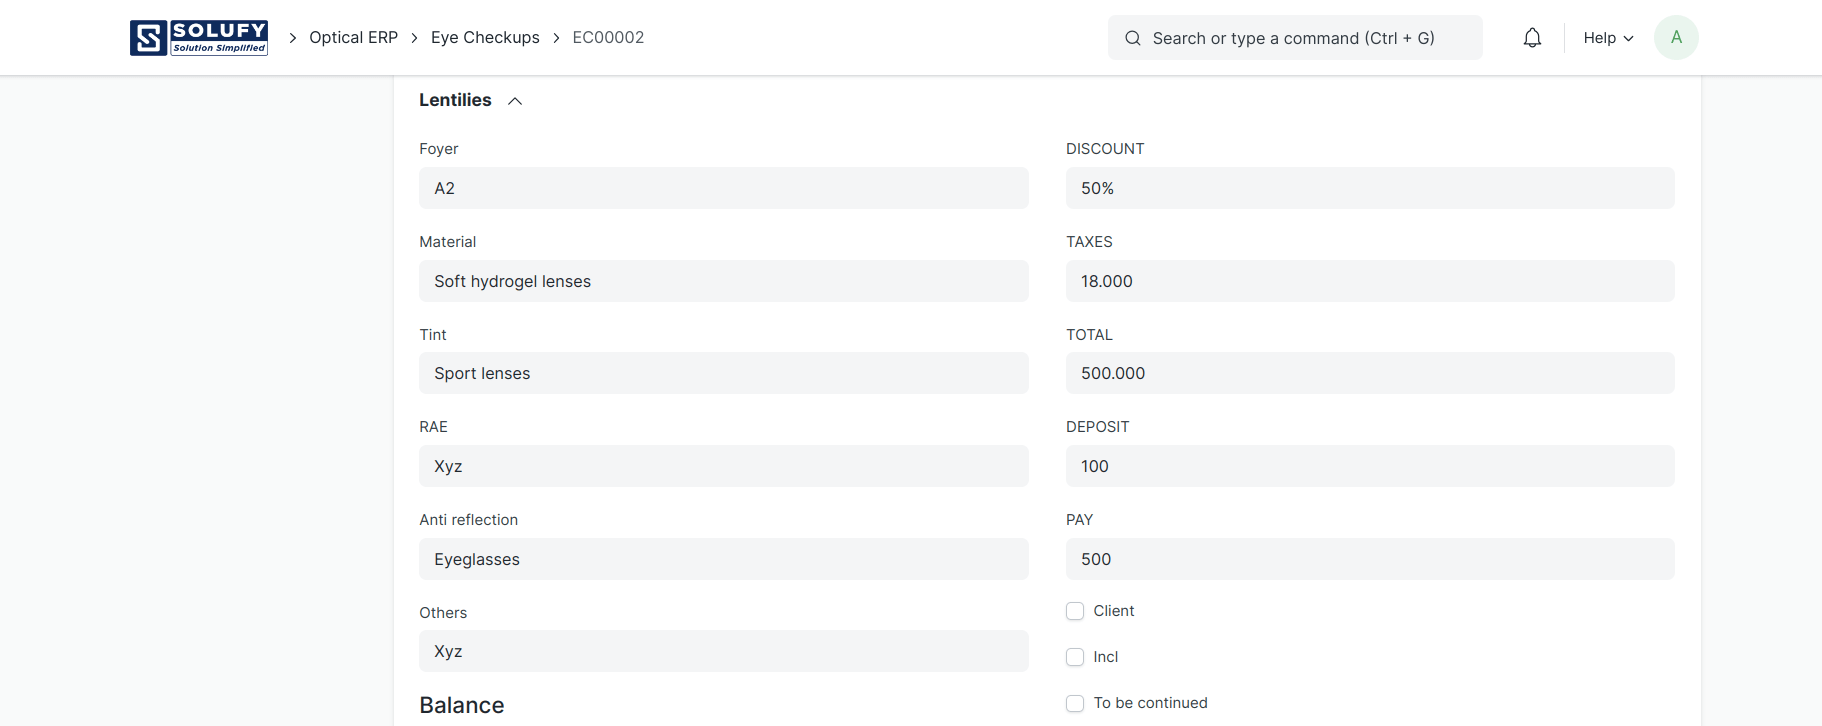The height and width of the screenshot is (726, 1822).
Task: Click the Foyer label
Action: click(438, 149)
